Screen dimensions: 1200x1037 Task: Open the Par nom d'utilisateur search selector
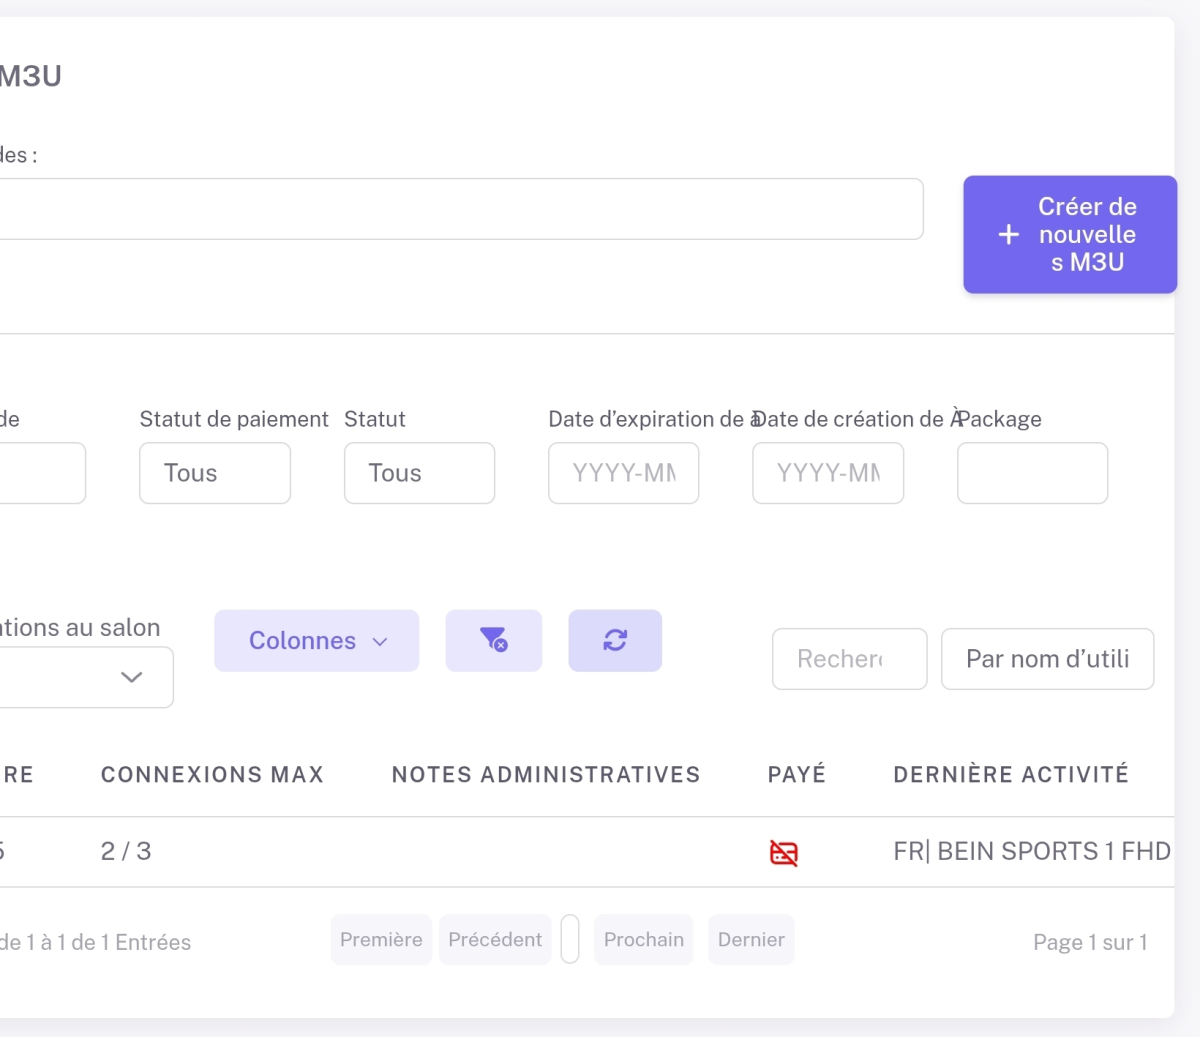click(x=1047, y=659)
